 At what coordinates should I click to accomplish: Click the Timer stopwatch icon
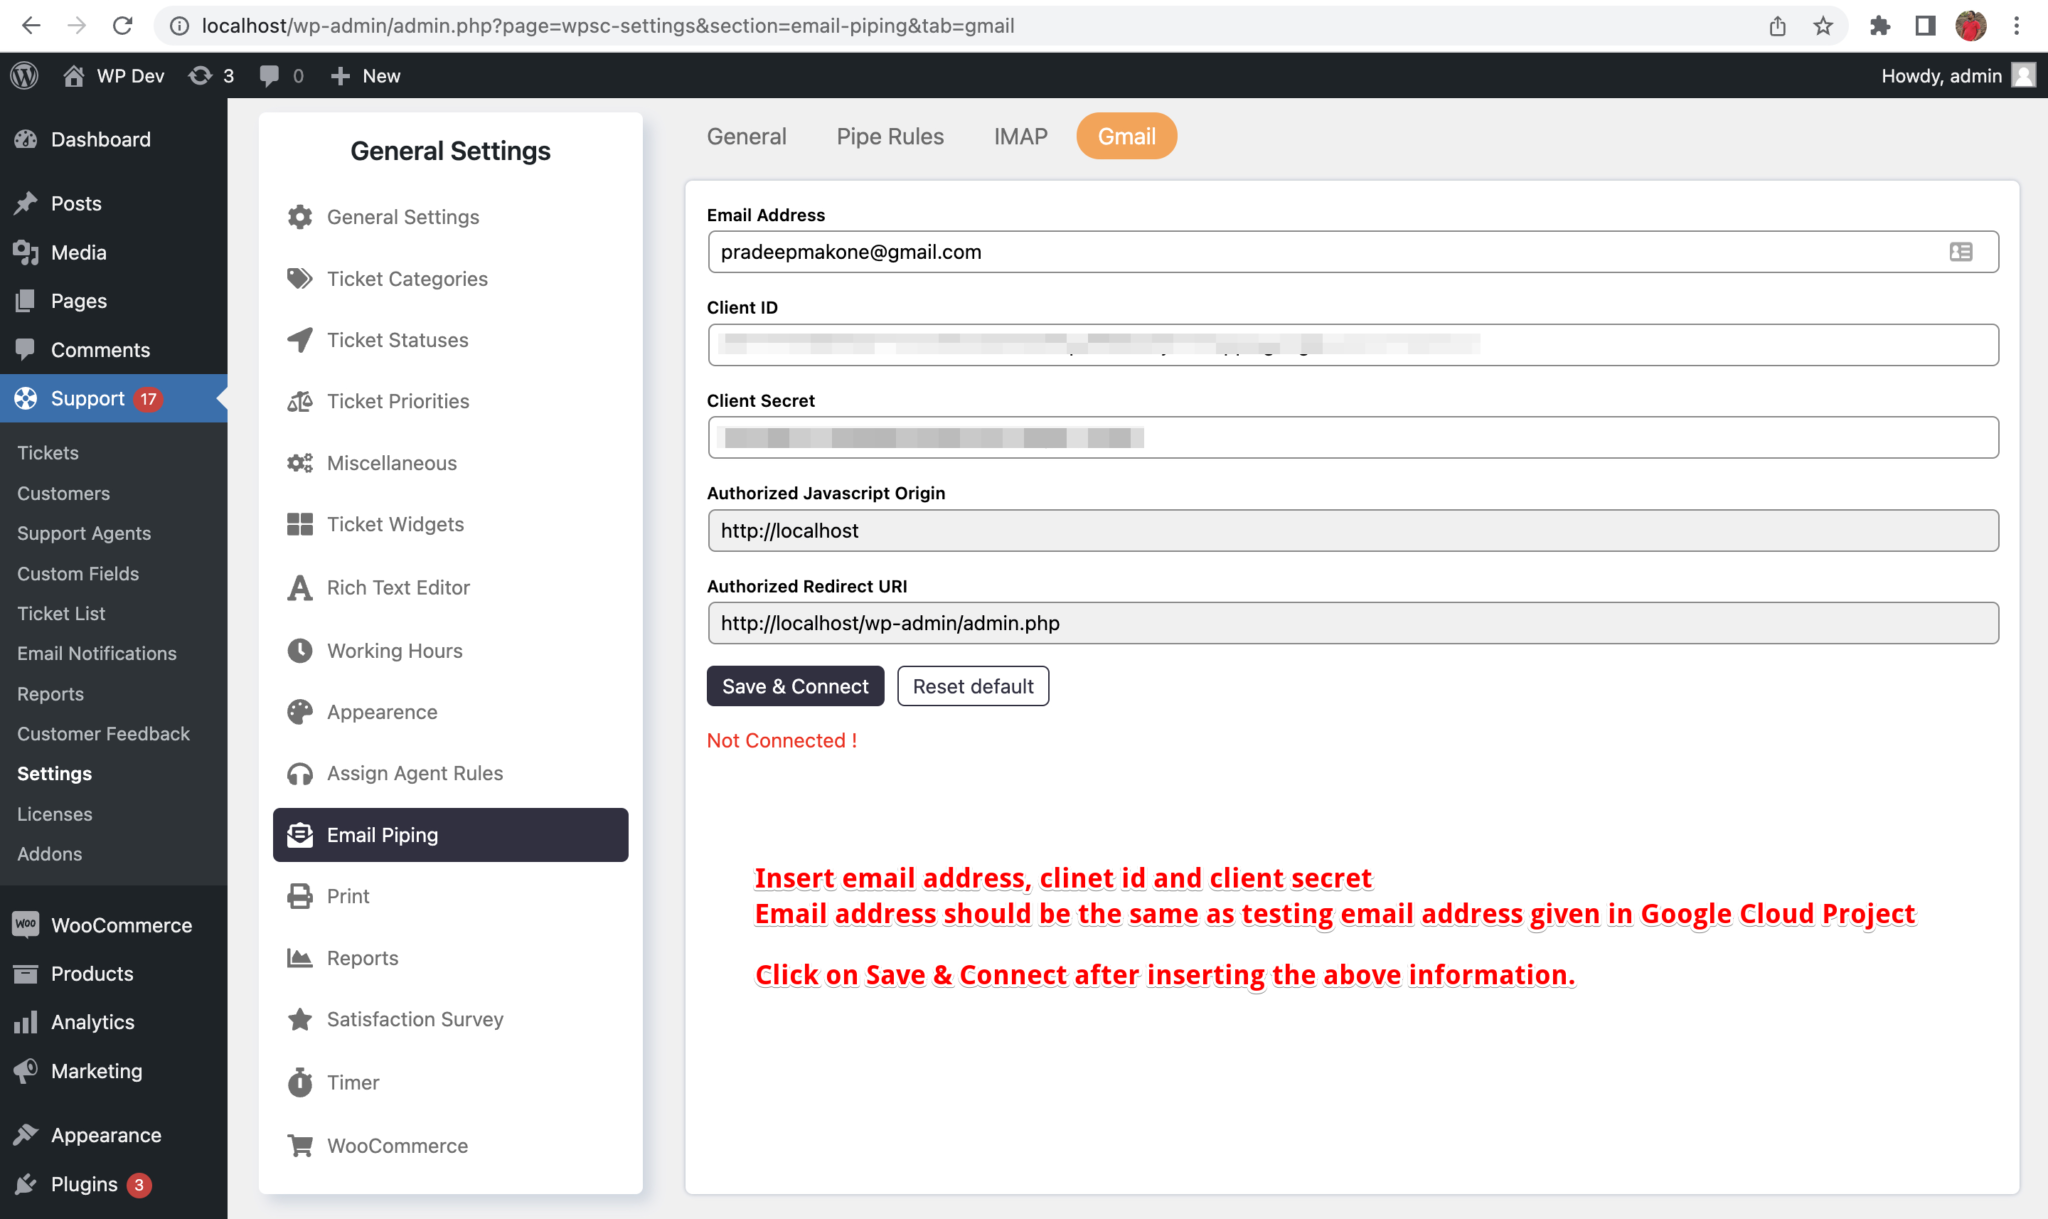point(299,1082)
